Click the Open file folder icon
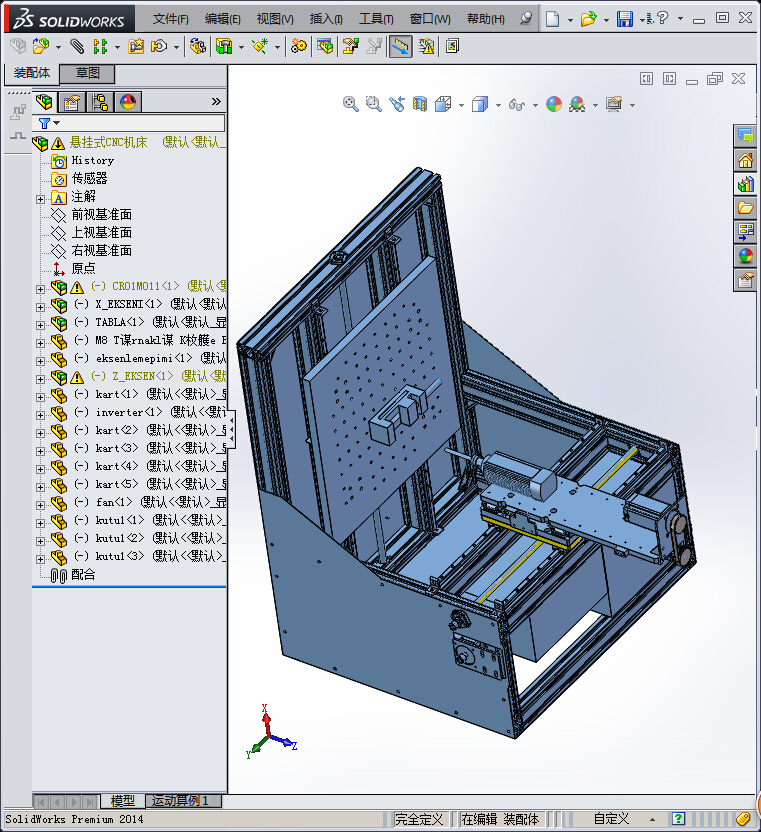 (x=588, y=19)
